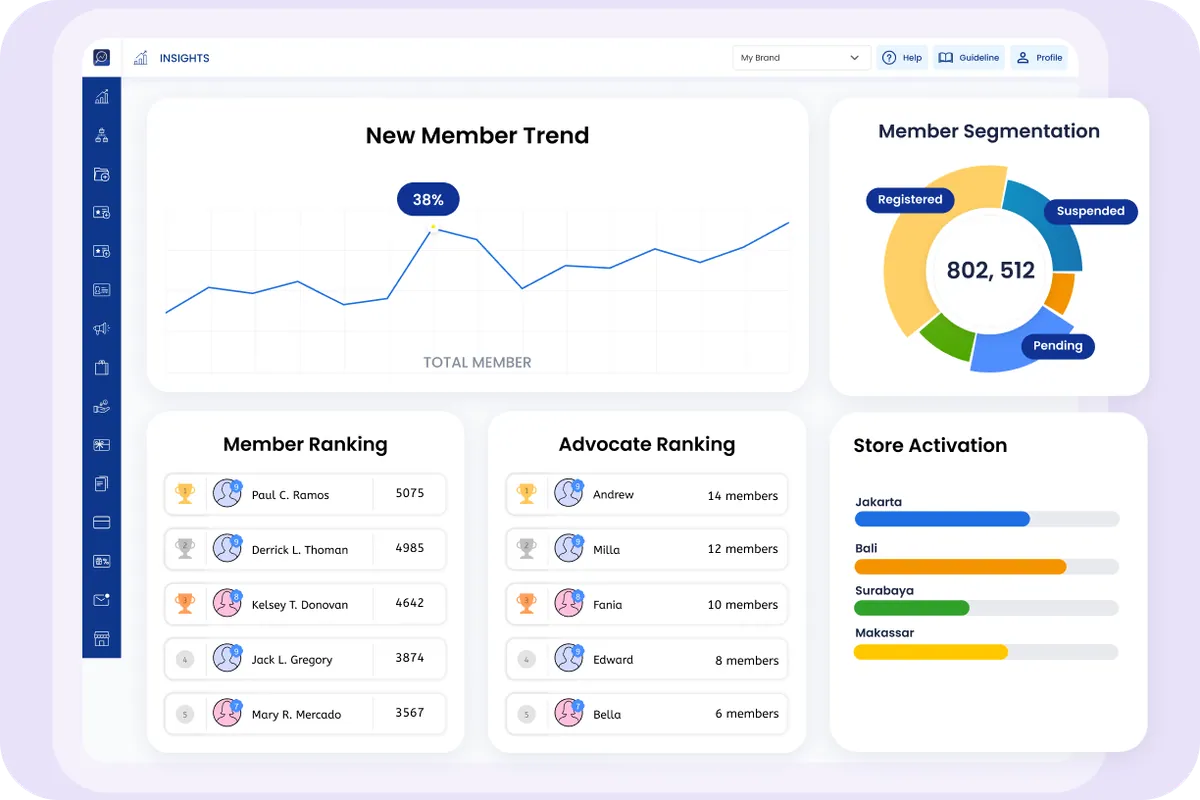Click the '6 members' value
The image size is (1200, 800).
pyautogui.click(x=747, y=714)
